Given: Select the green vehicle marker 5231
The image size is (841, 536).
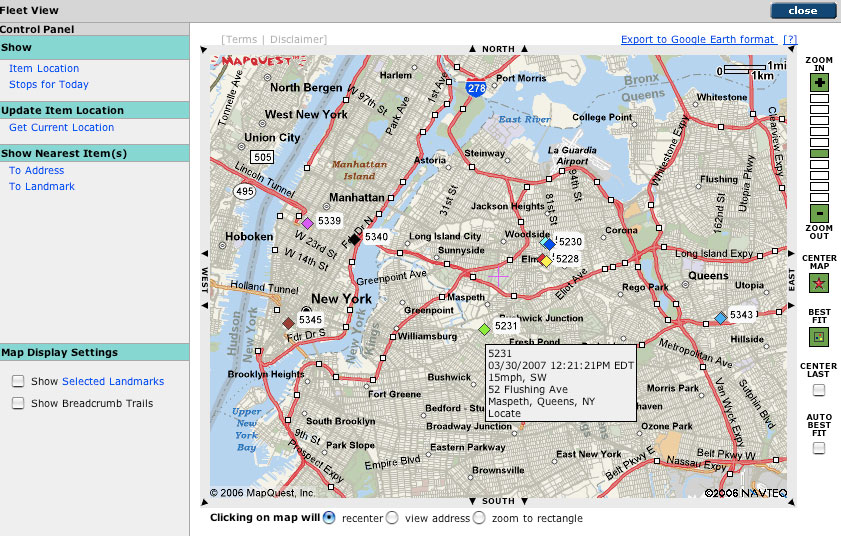Looking at the screenshot, I should pos(484,329).
